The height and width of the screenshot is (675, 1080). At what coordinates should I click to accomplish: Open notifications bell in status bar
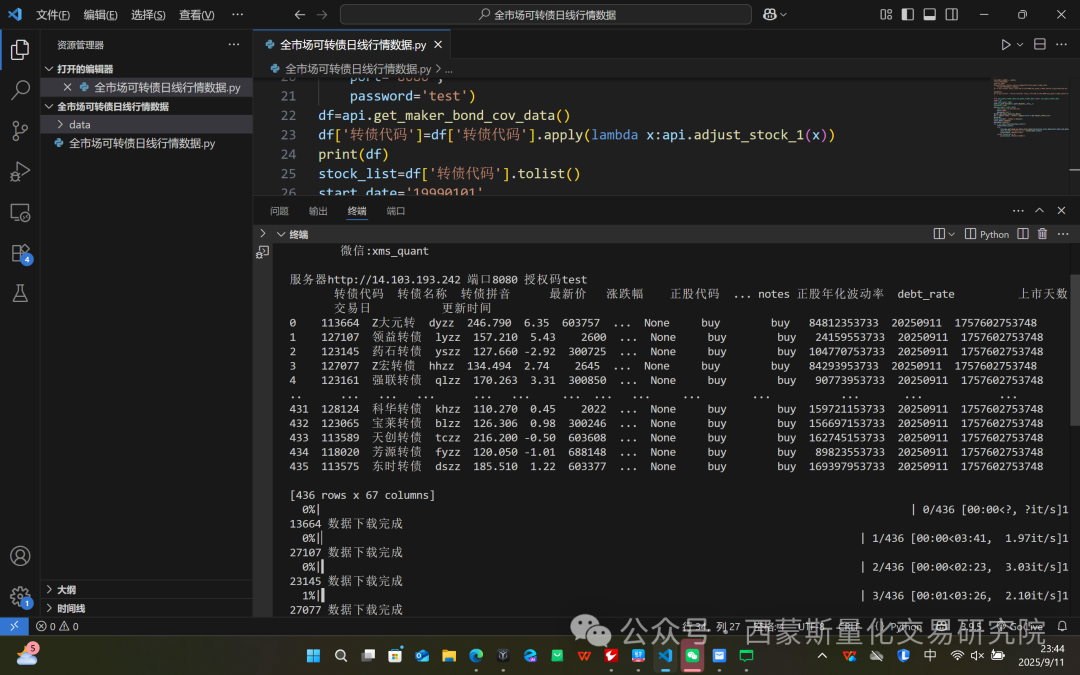1062,626
